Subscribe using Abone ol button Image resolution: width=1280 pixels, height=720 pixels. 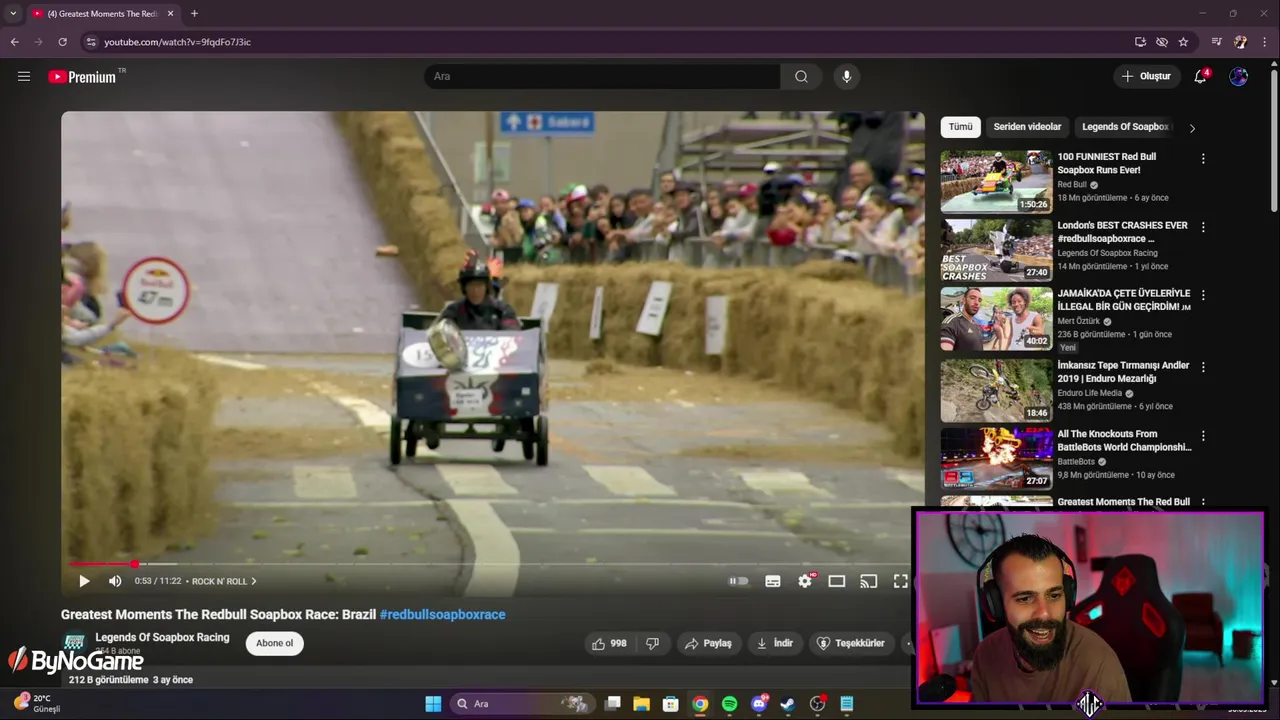click(x=275, y=643)
